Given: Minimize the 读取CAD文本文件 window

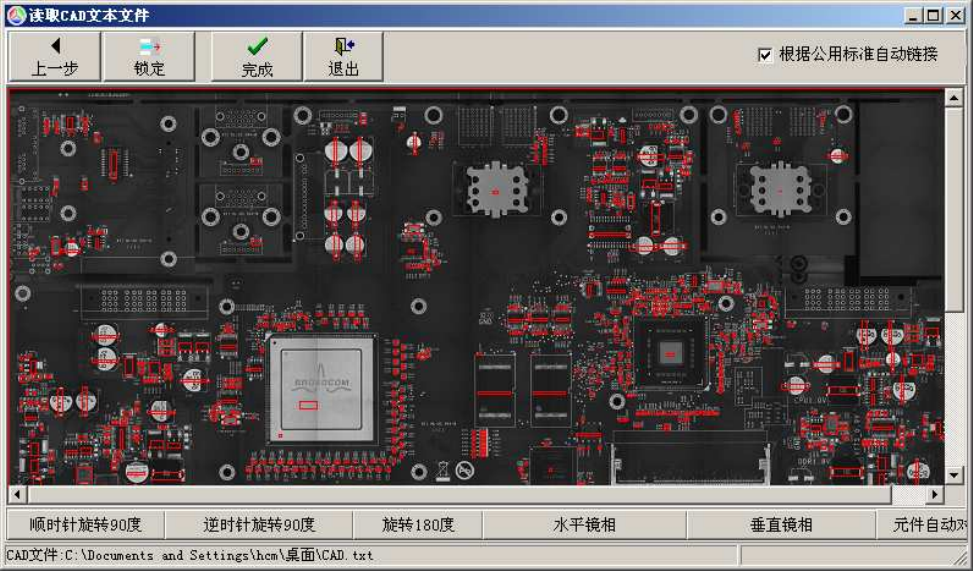Looking at the screenshot, I should click(912, 16).
